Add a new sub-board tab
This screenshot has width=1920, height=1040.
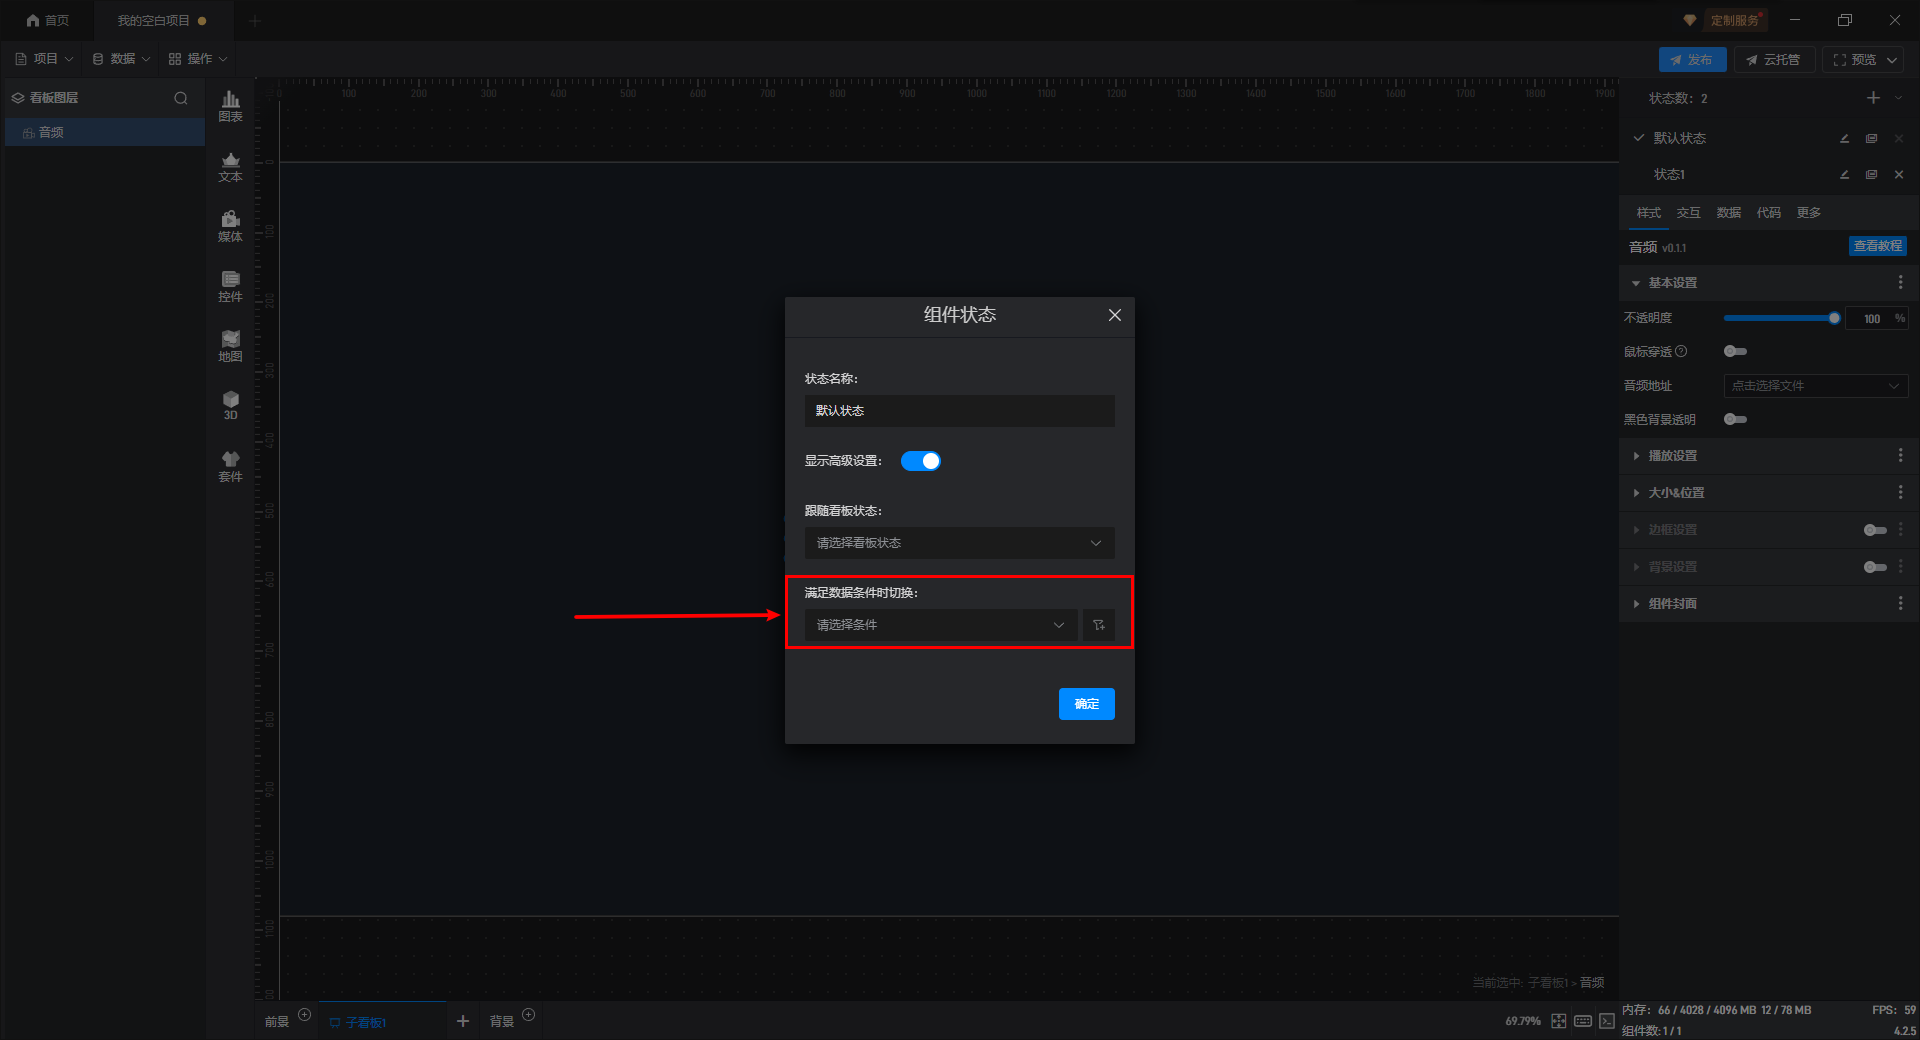click(x=463, y=1021)
